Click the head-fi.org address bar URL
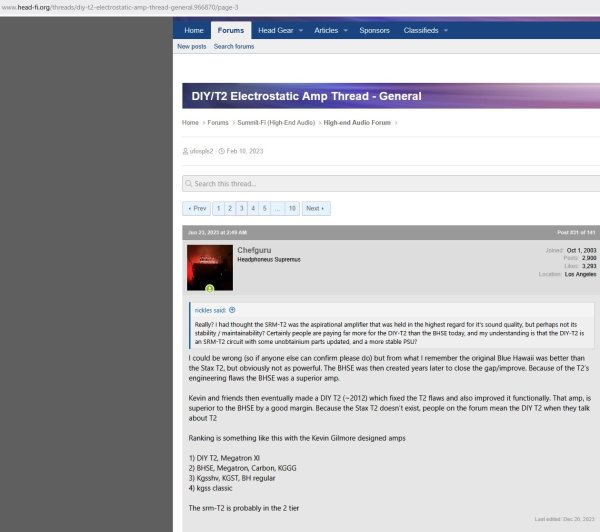Image resolution: width=600 pixels, height=532 pixels. pyautogui.click(x=120, y=7)
